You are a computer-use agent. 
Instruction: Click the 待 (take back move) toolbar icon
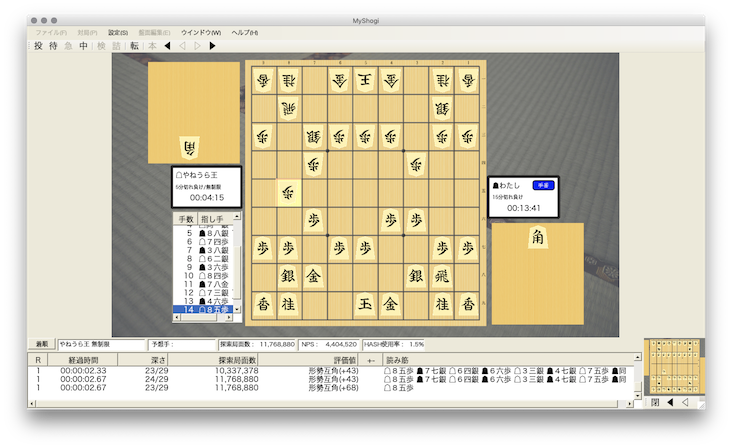pos(53,46)
